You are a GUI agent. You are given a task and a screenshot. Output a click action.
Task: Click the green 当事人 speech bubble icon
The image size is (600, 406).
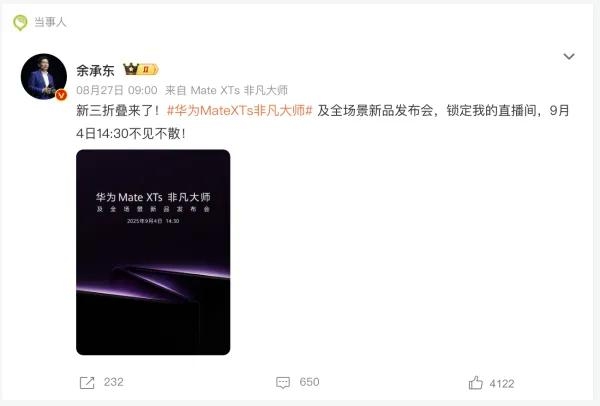point(20,23)
